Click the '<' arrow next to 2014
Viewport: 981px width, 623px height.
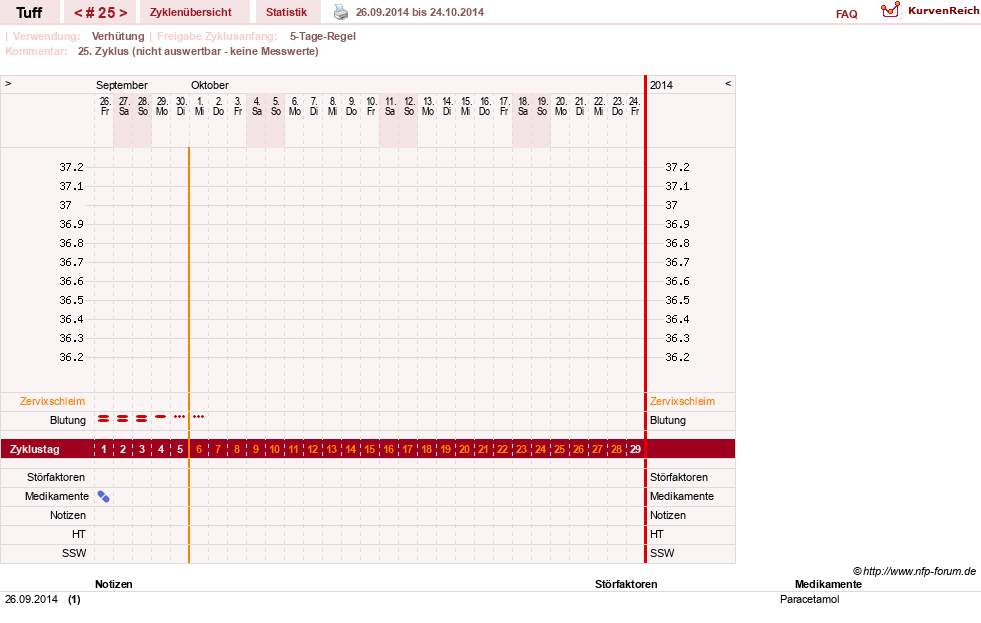728,84
